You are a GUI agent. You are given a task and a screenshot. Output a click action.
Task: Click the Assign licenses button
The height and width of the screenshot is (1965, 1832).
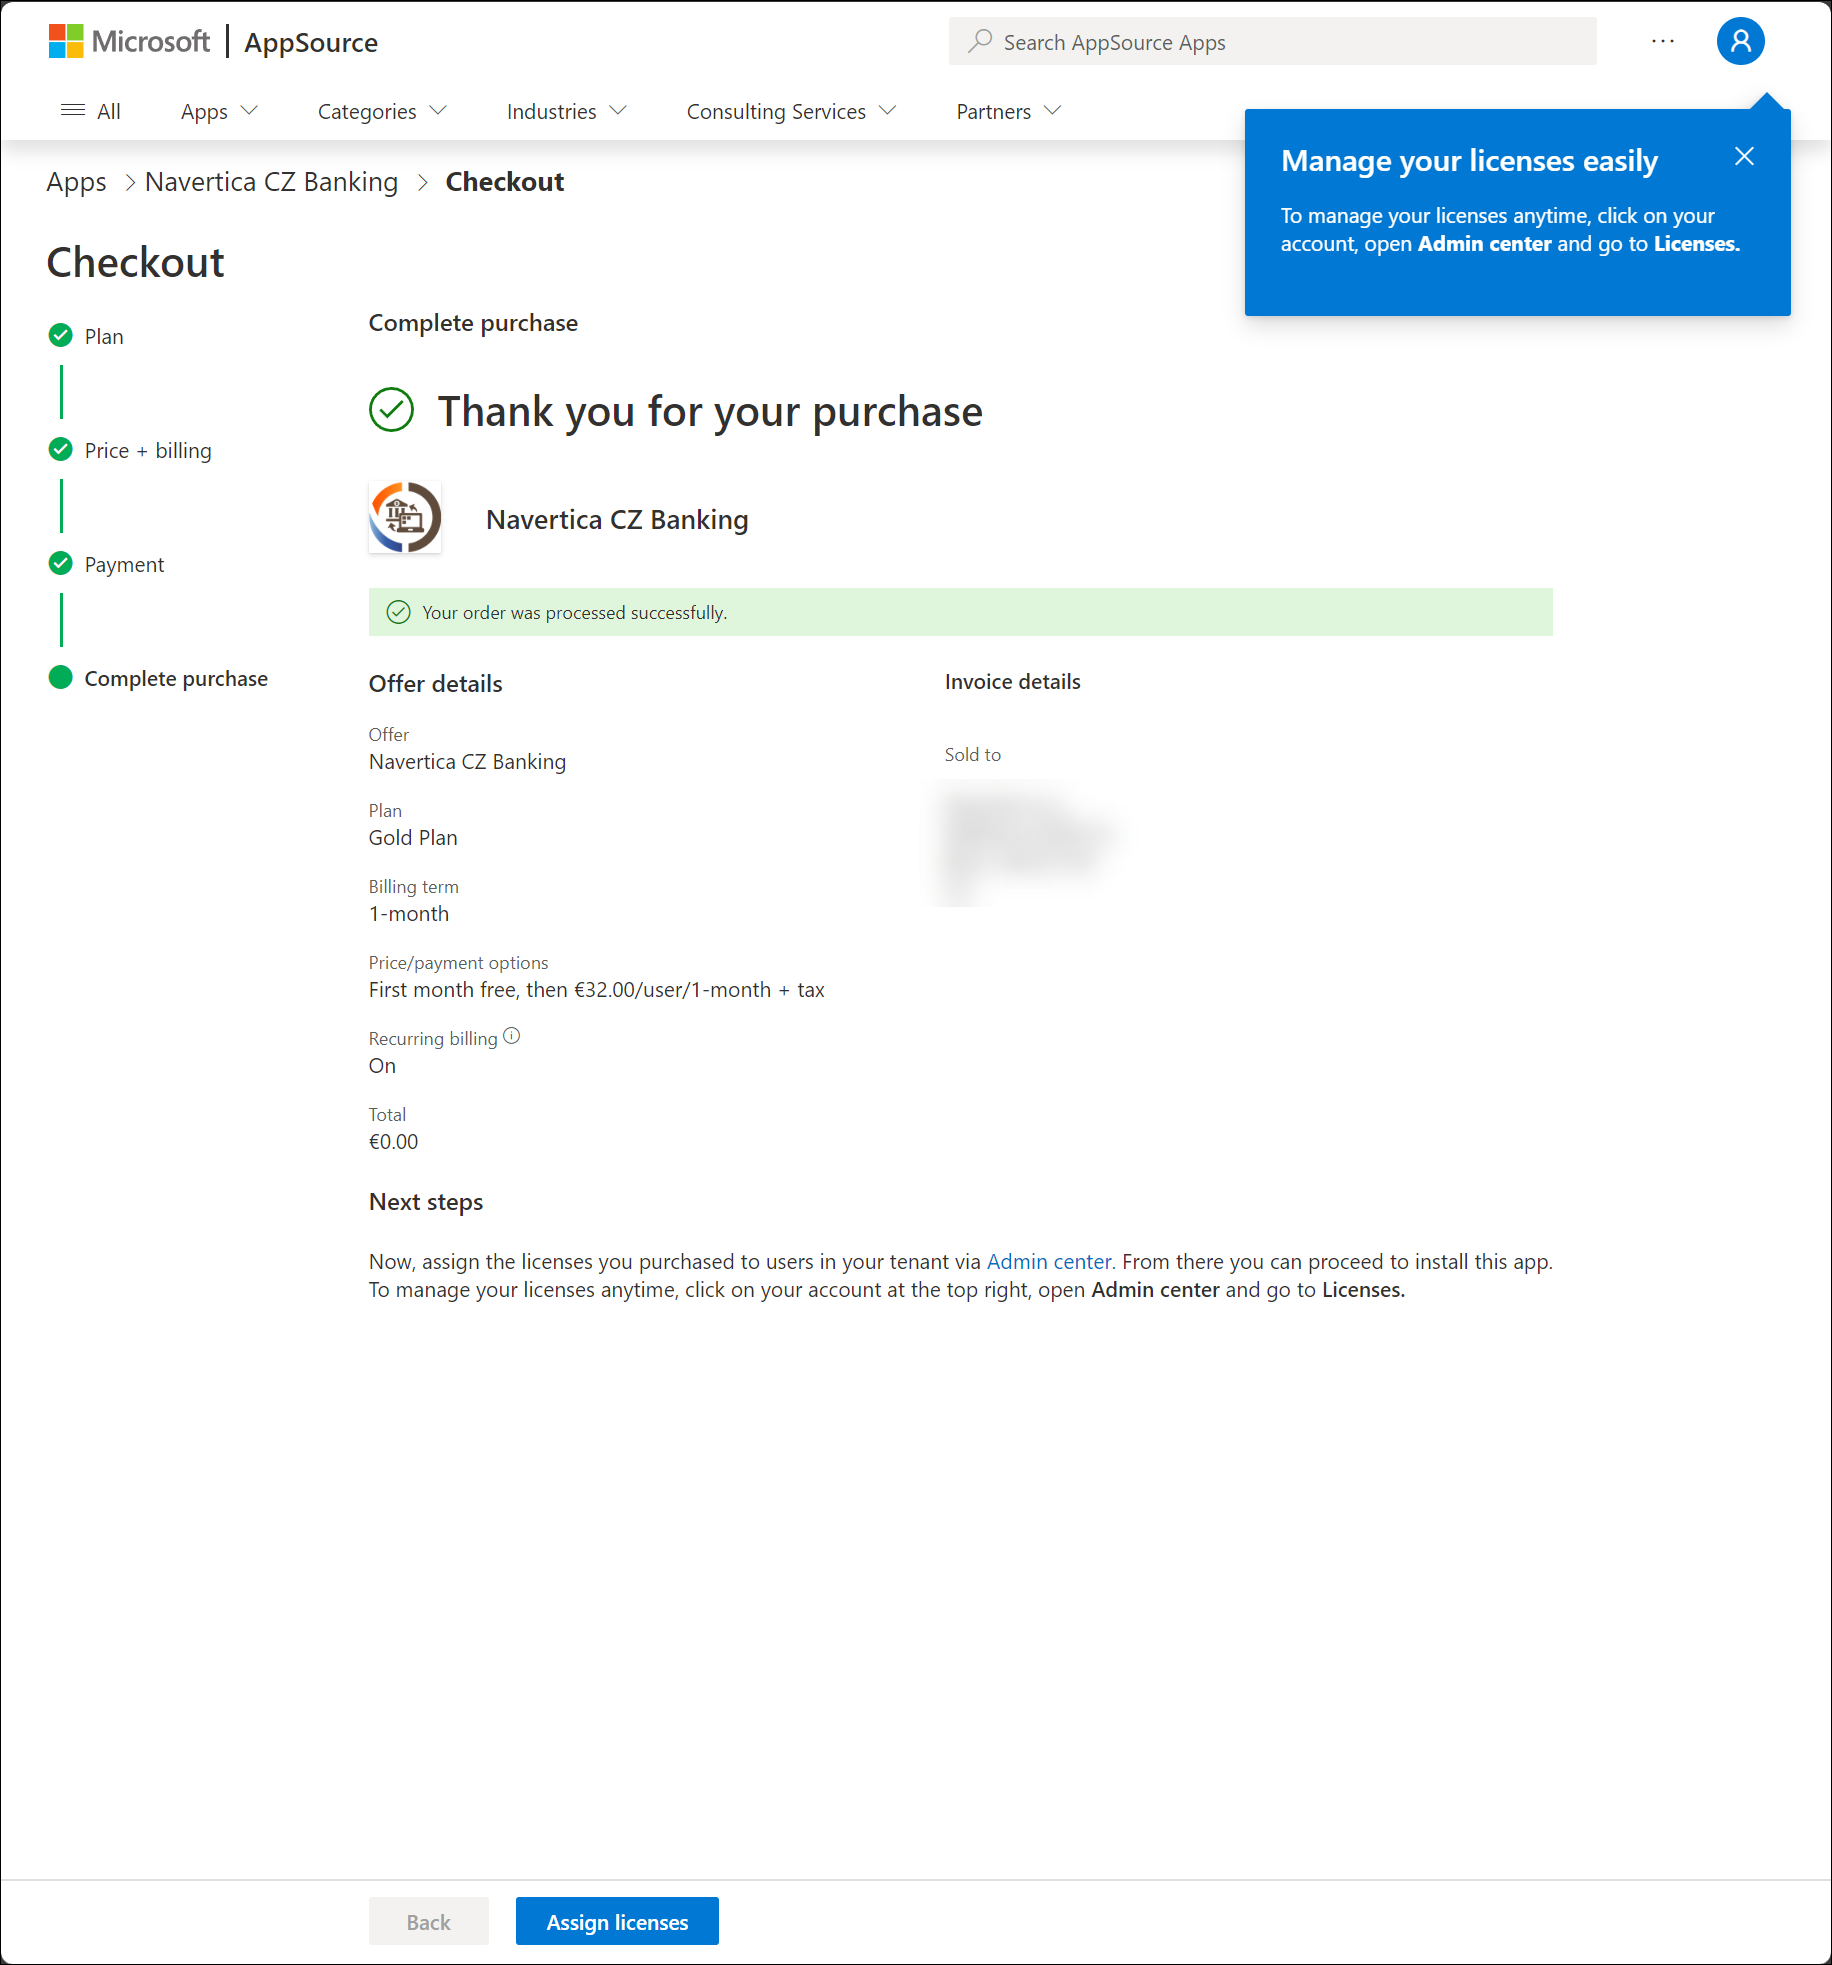click(x=617, y=1921)
